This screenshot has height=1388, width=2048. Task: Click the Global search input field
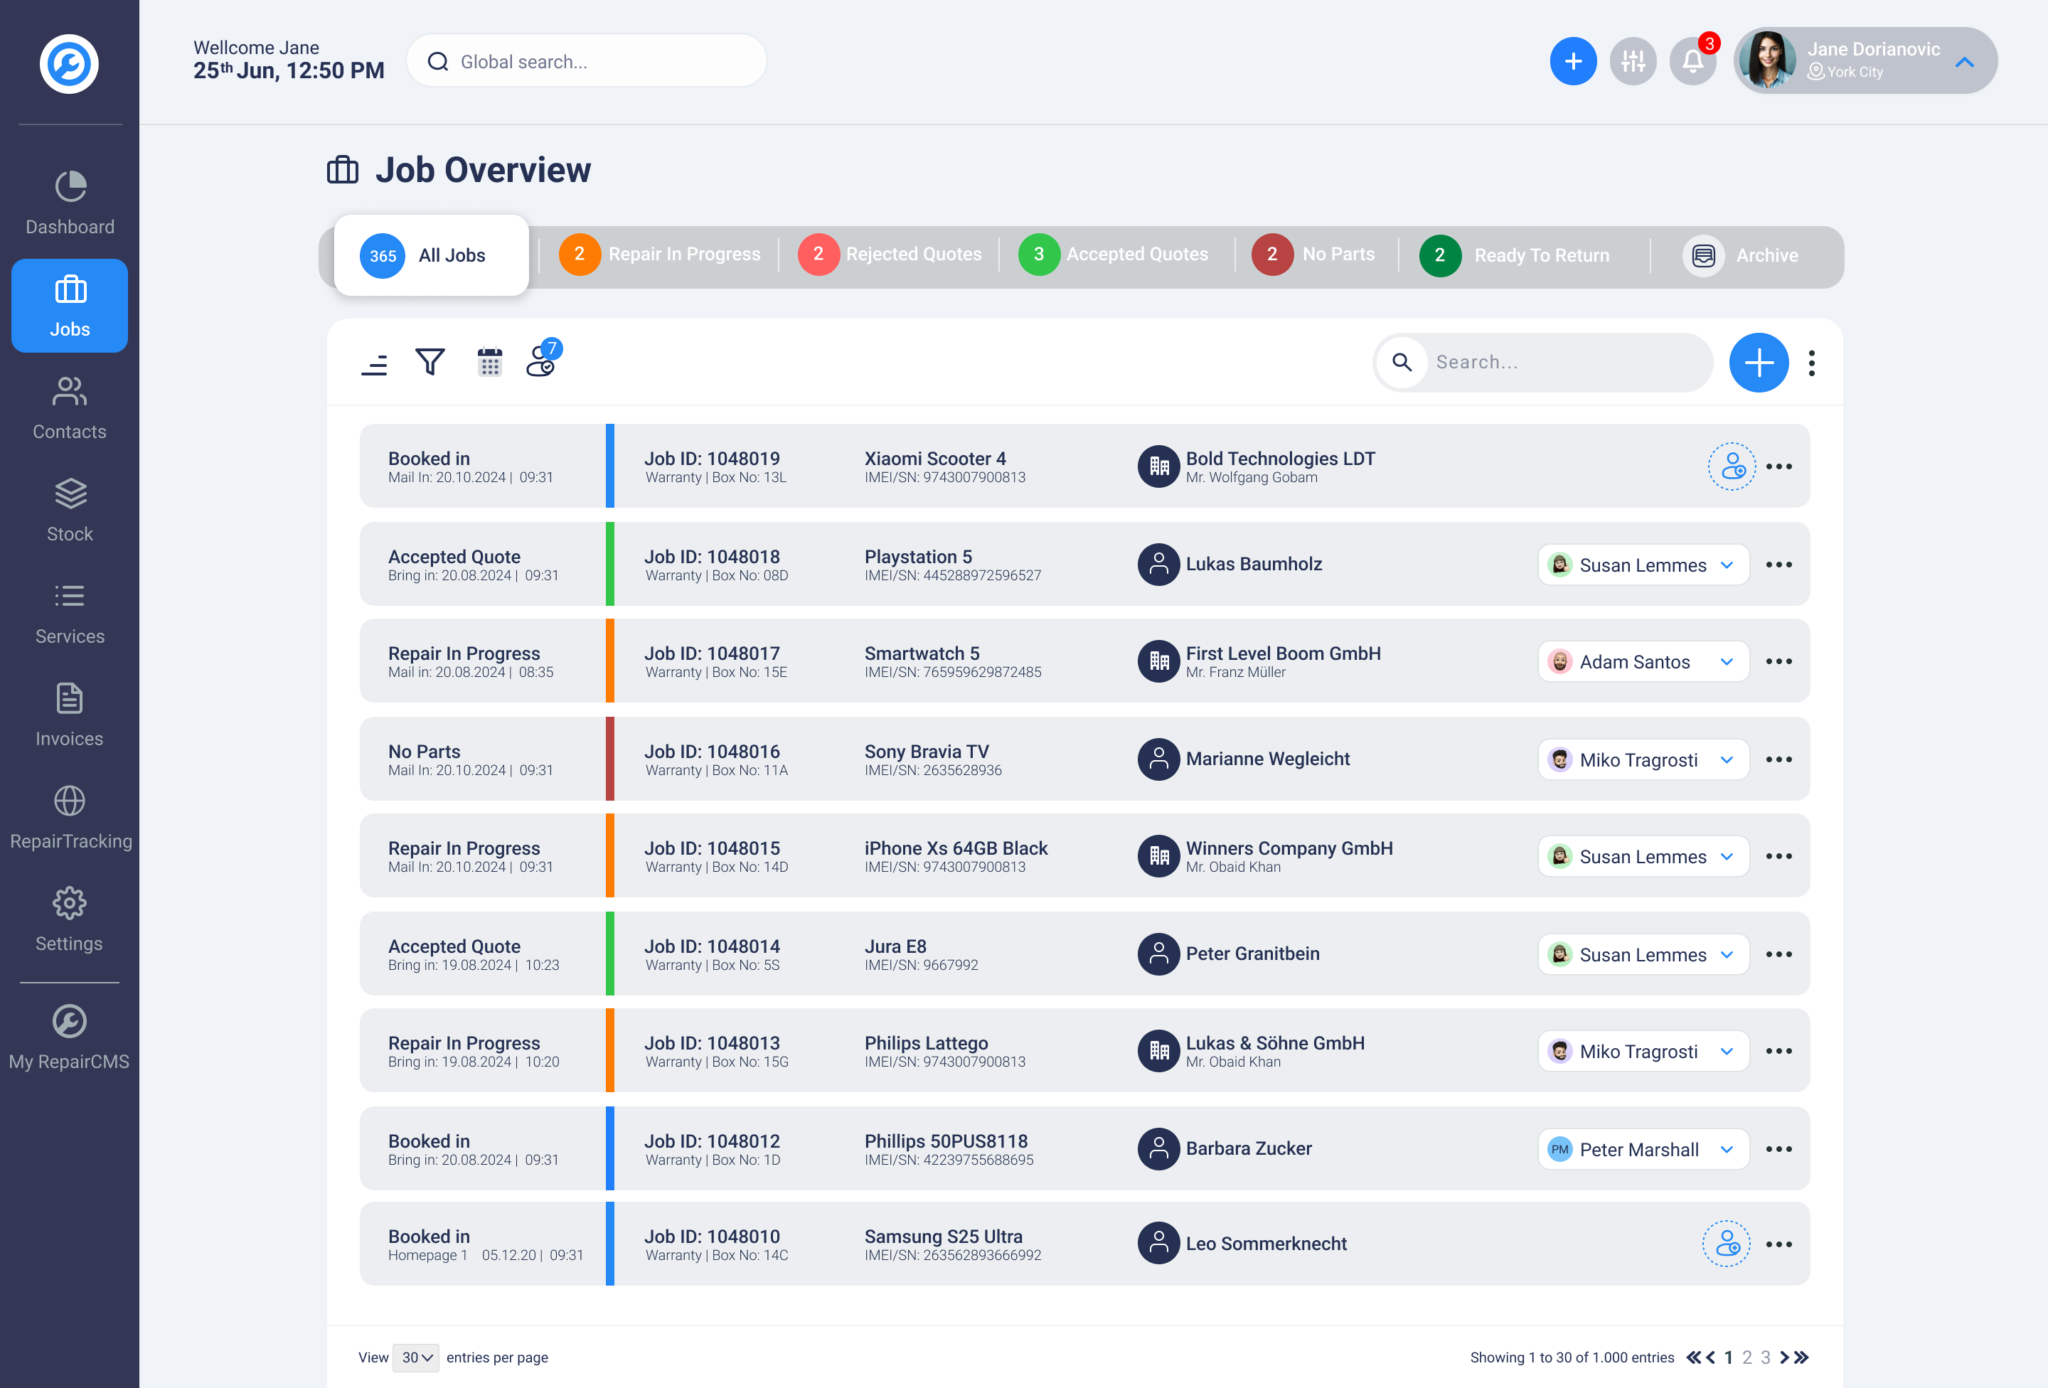(x=586, y=61)
